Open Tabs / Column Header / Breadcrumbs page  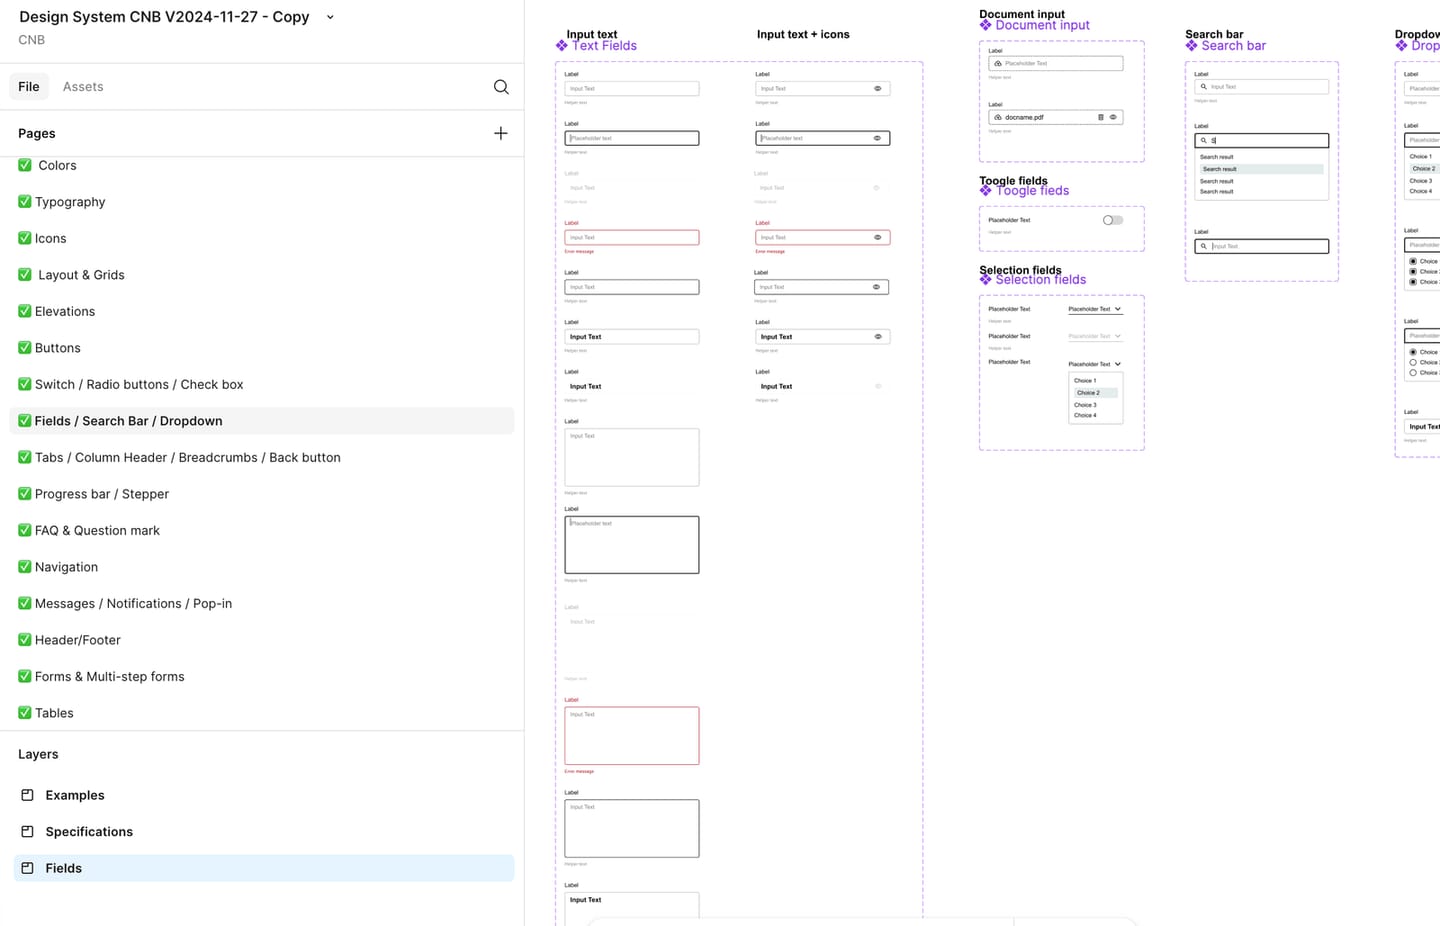coord(262,457)
